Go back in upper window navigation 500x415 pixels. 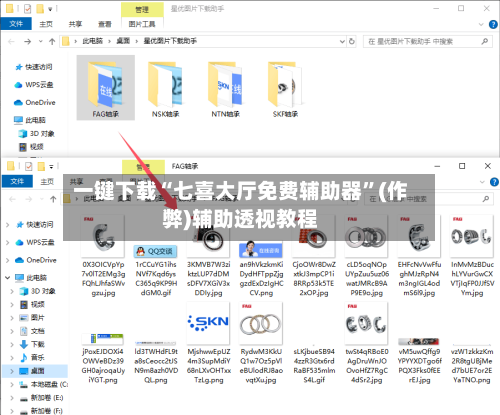11,42
